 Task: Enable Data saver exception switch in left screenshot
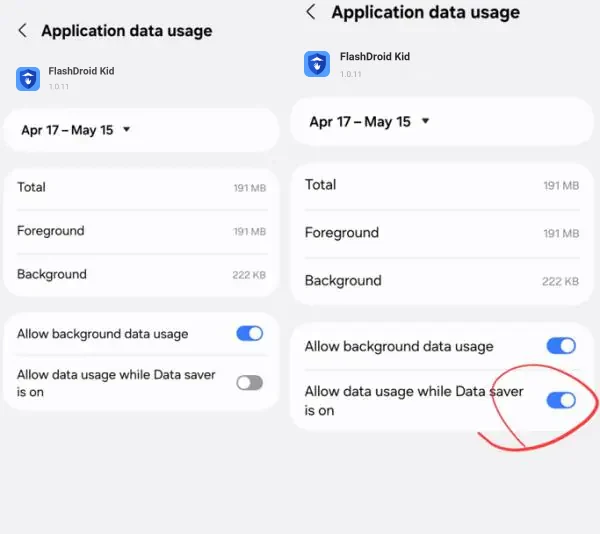coord(249,383)
